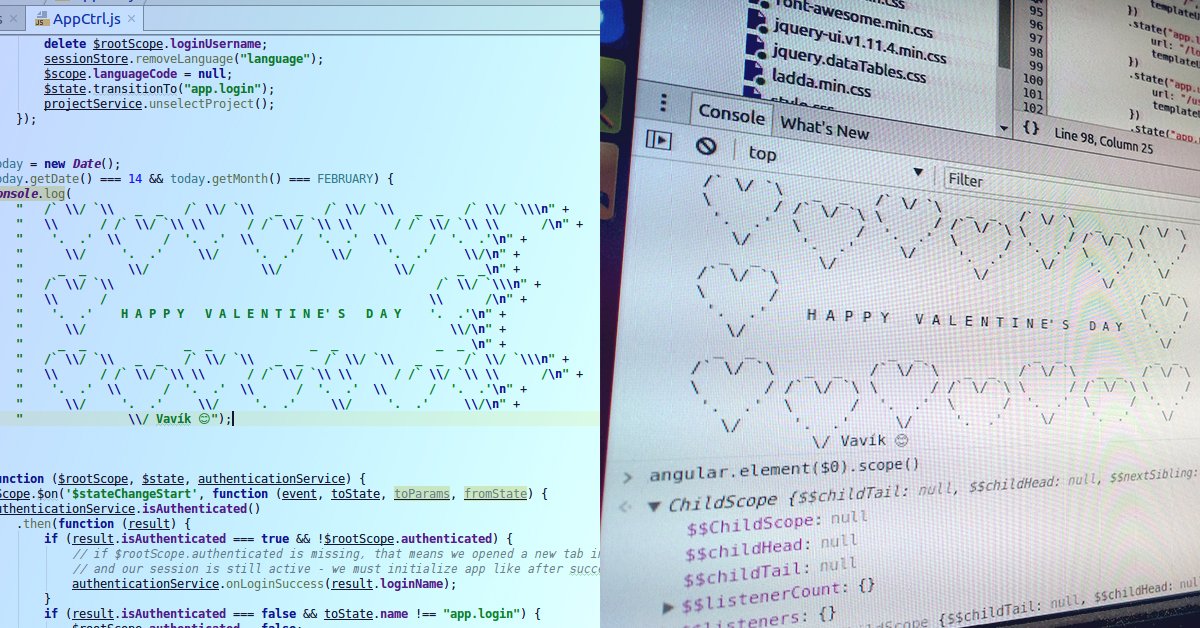Click authenticationService.onLoginSuccess code line
The width and height of the screenshot is (1200, 628).
[264, 584]
